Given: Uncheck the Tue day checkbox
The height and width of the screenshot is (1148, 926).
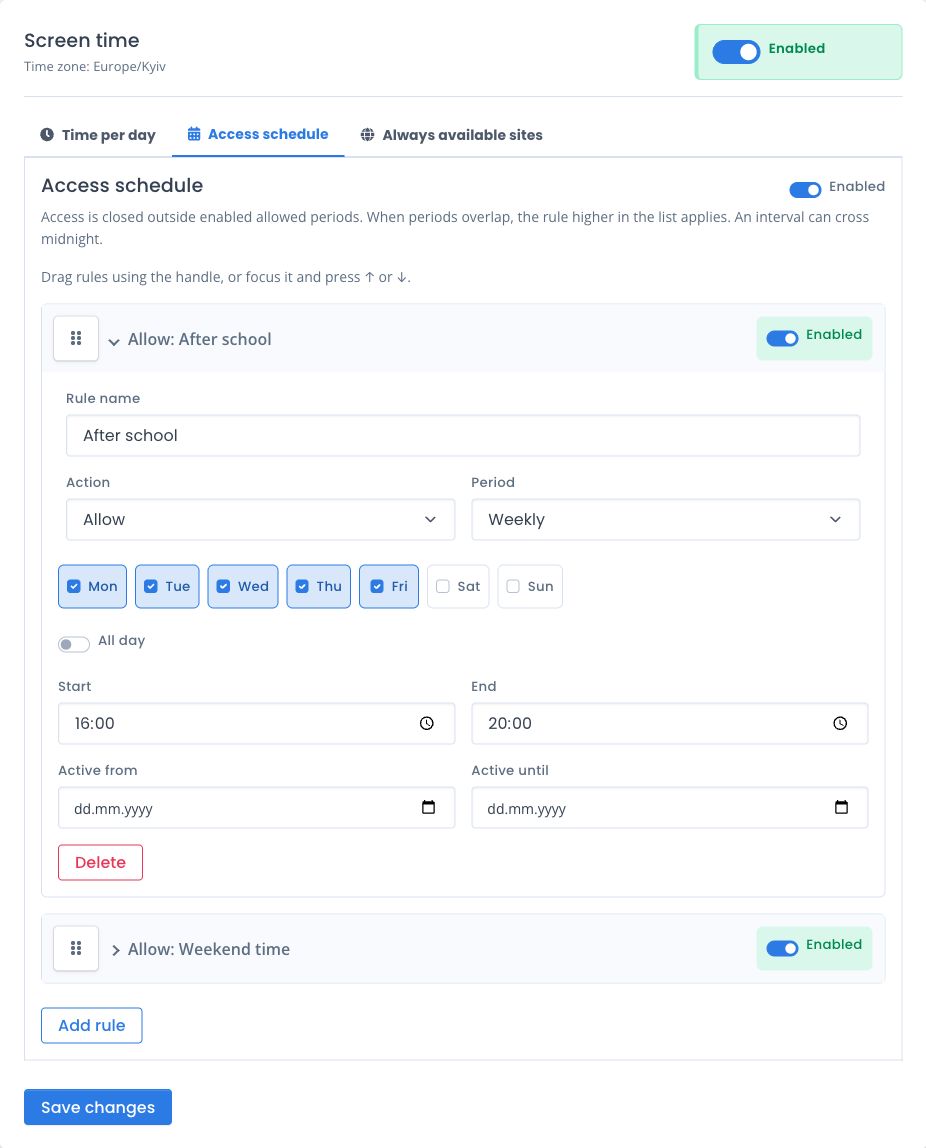Looking at the screenshot, I should click(x=151, y=586).
